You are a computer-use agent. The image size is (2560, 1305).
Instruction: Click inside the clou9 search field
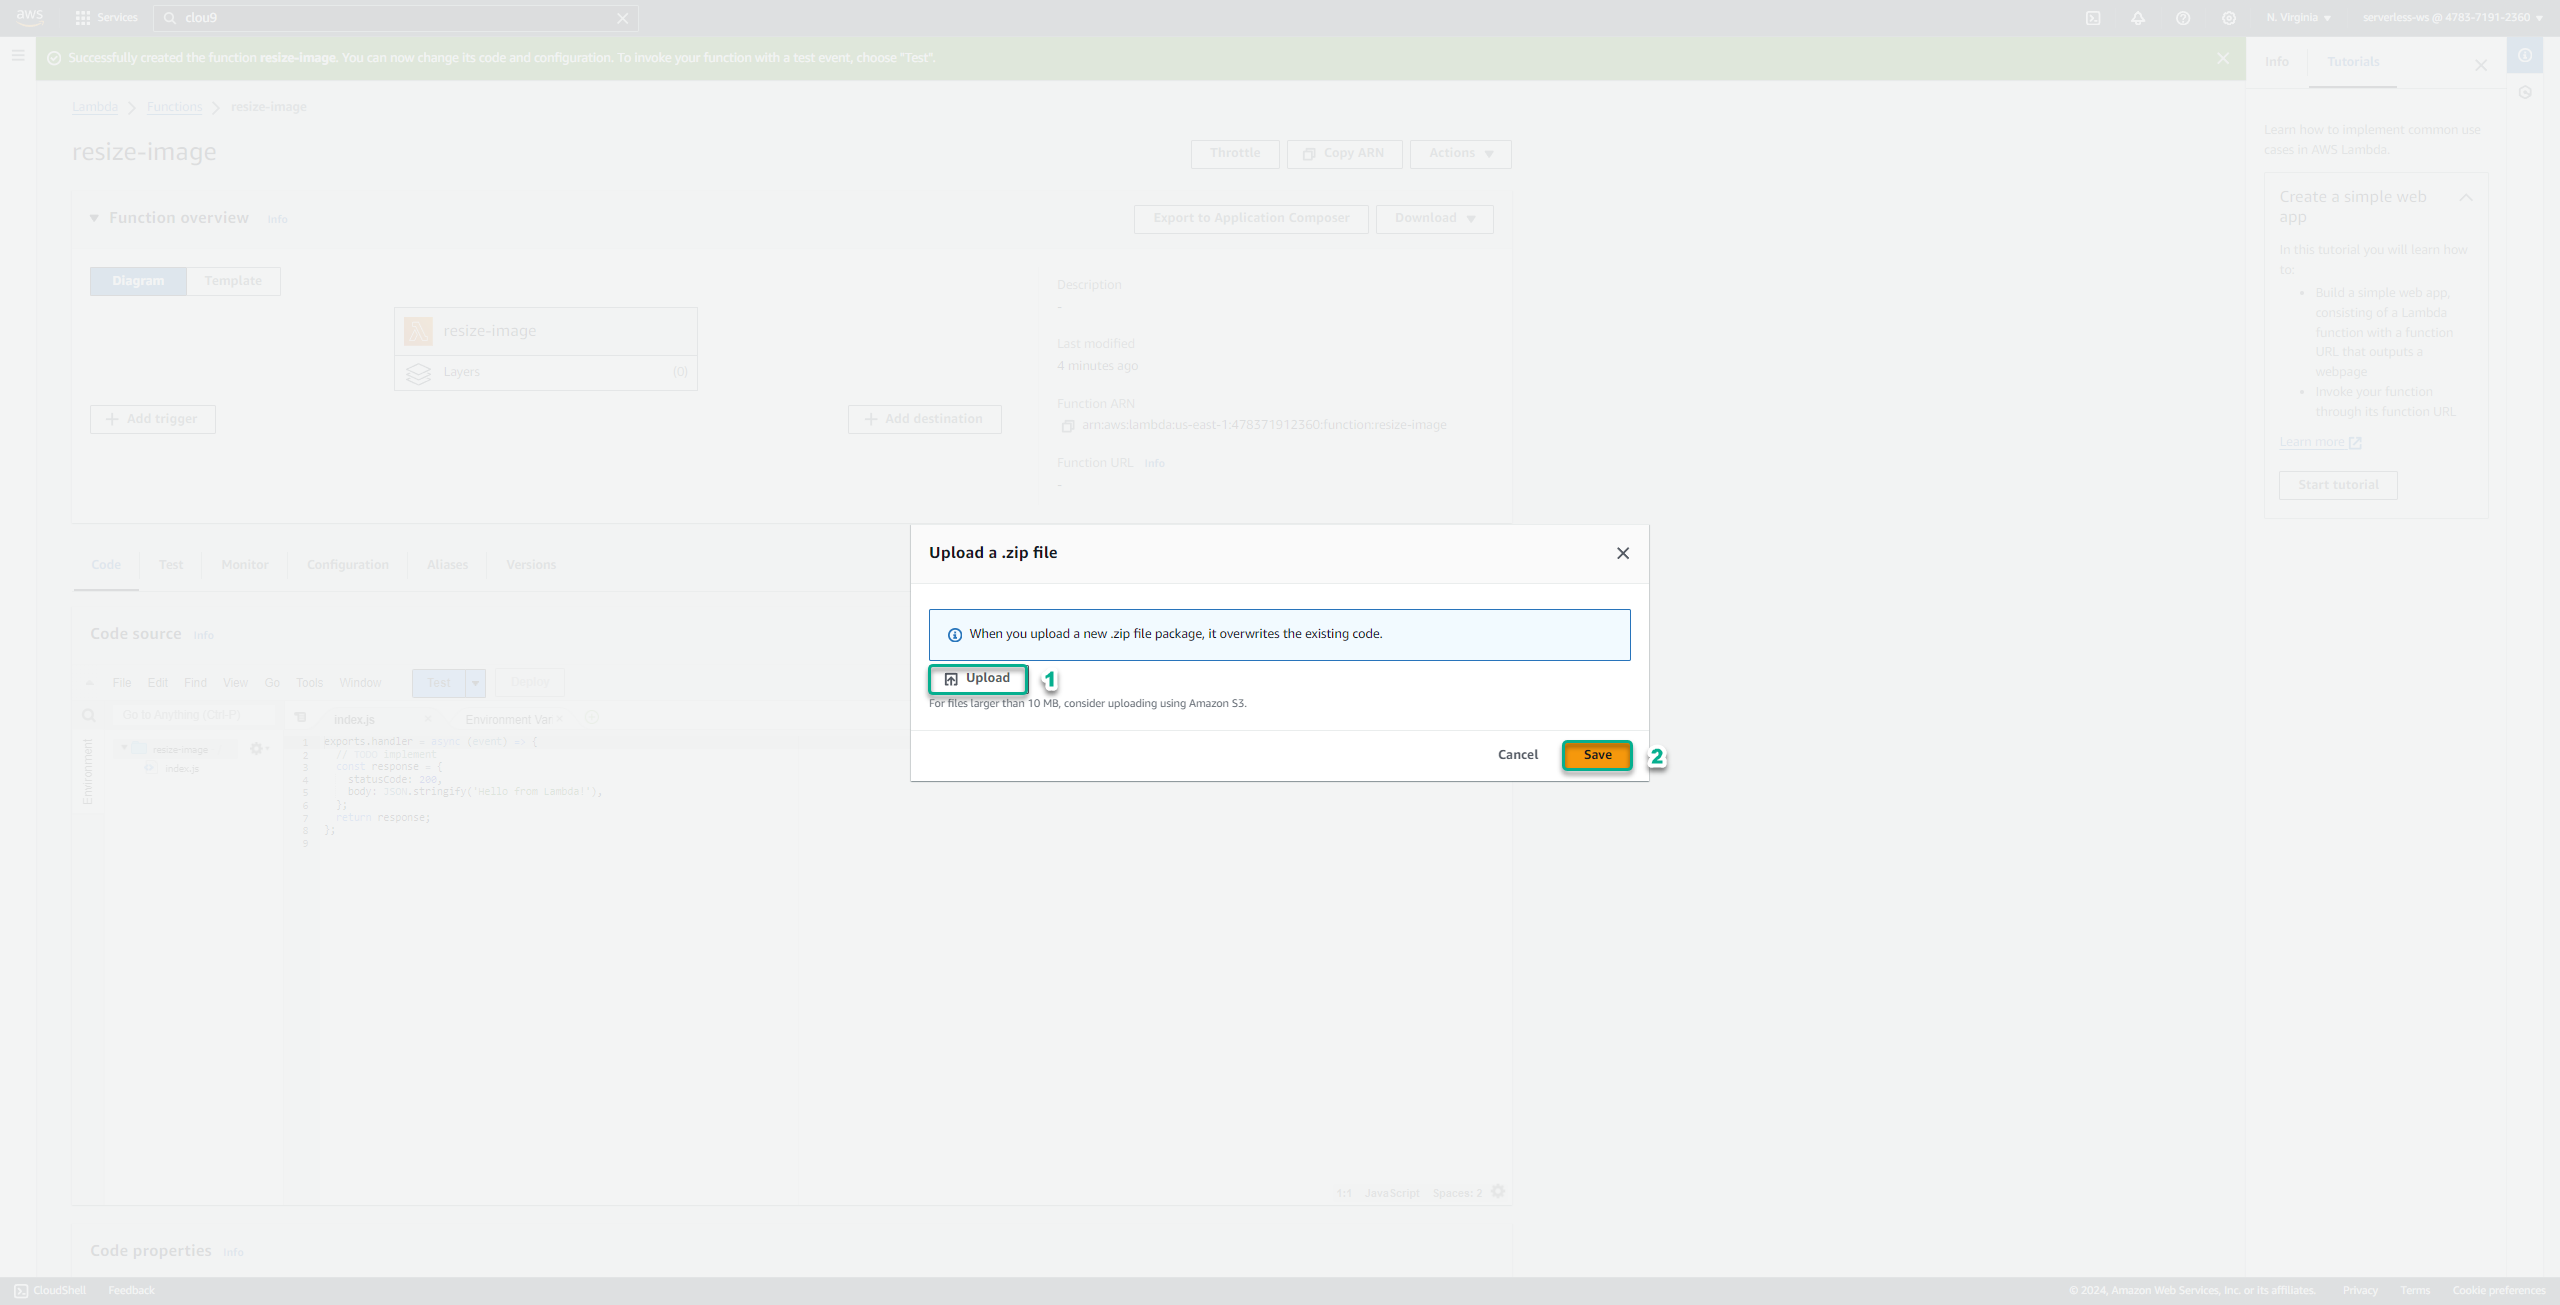tap(395, 18)
